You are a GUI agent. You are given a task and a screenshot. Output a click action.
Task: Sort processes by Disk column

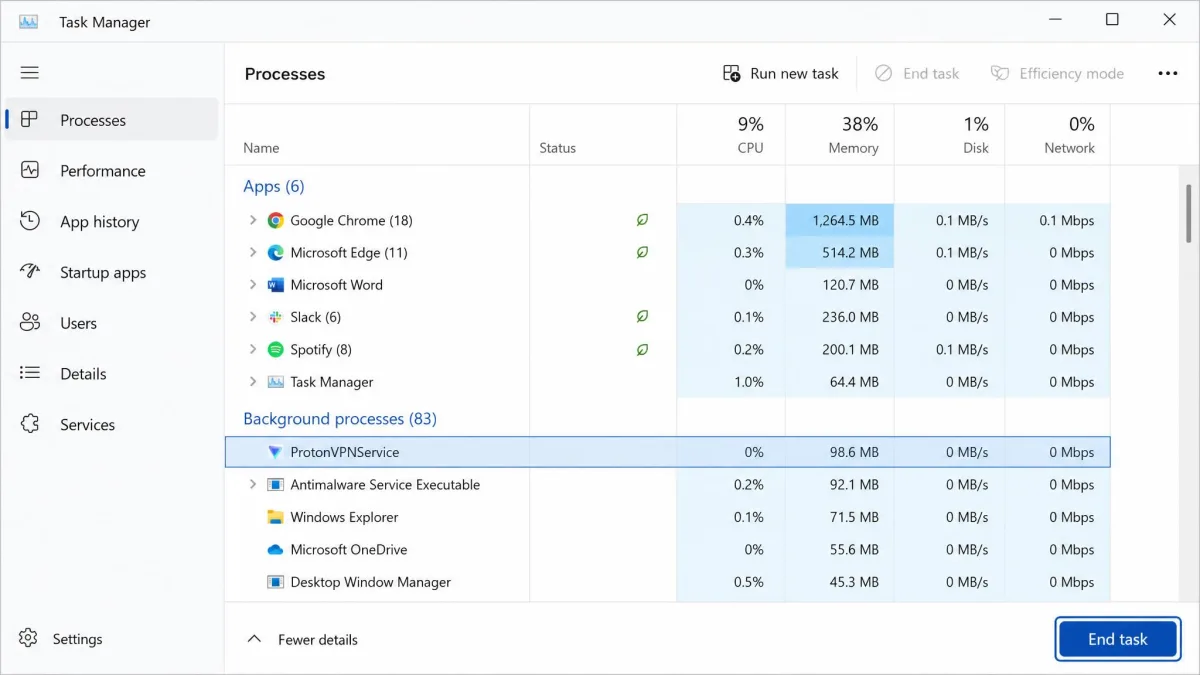950,136
